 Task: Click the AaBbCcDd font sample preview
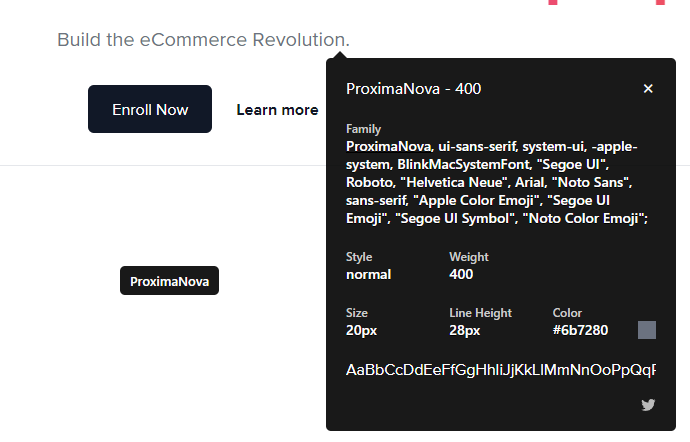point(500,371)
